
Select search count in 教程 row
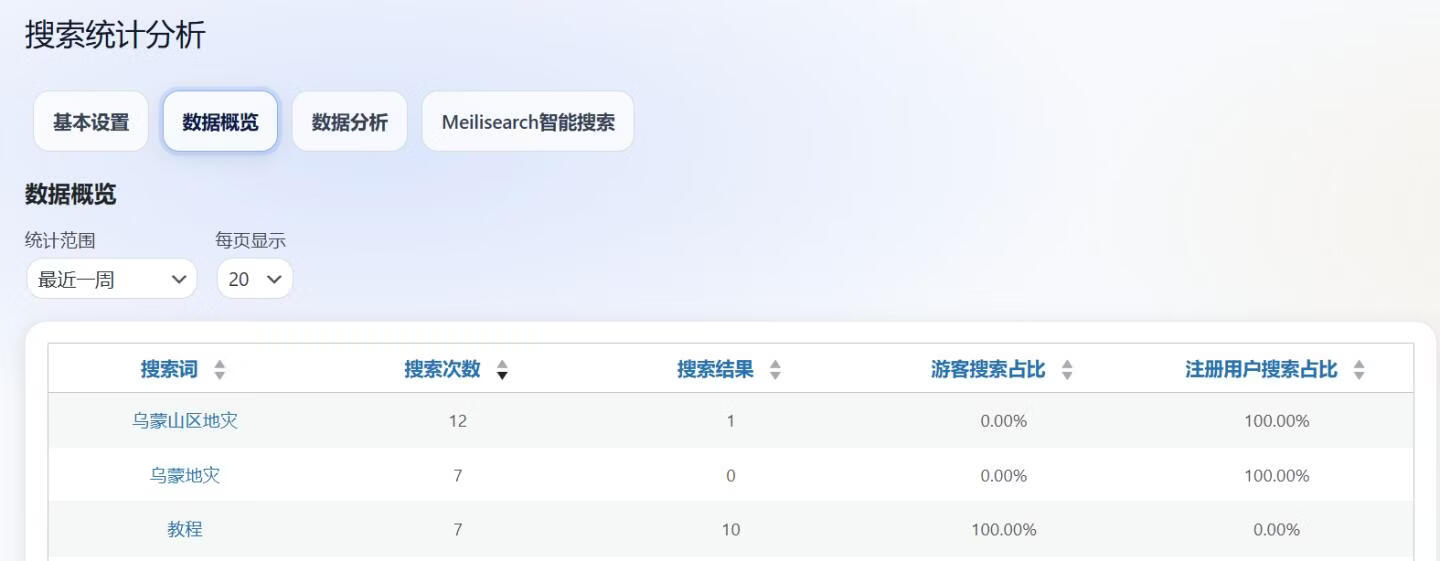coord(458,530)
